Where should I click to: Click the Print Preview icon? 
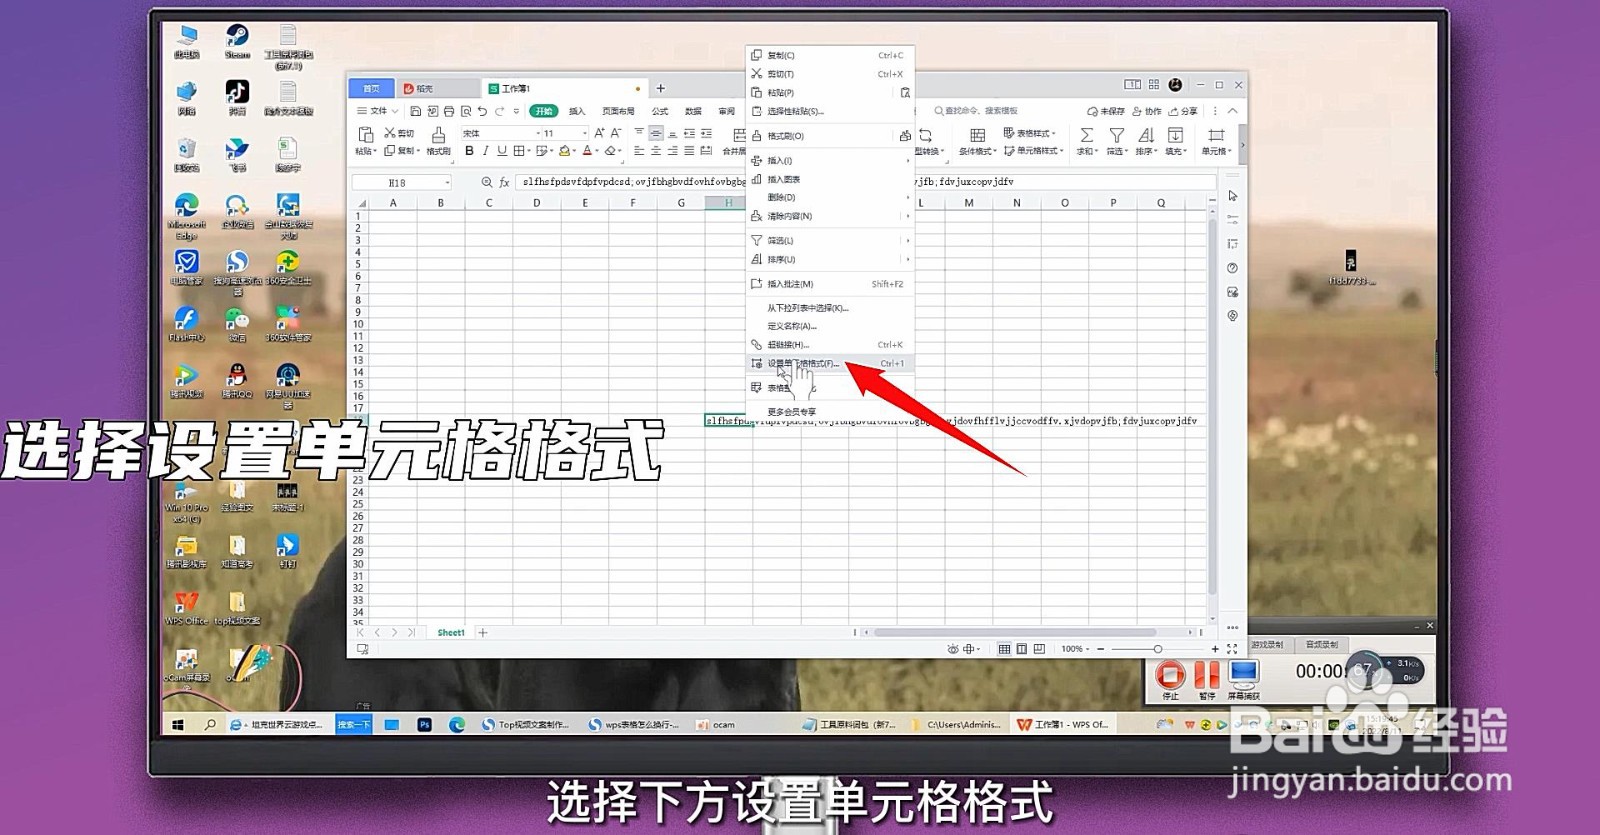(x=466, y=111)
